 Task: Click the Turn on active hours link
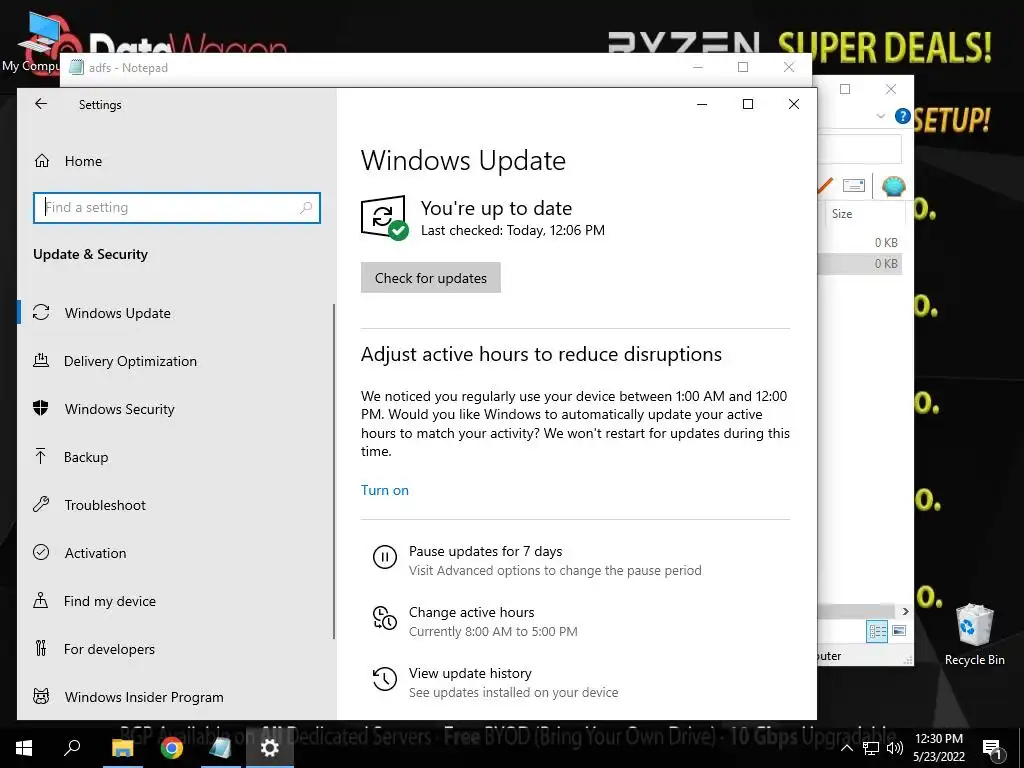point(385,490)
